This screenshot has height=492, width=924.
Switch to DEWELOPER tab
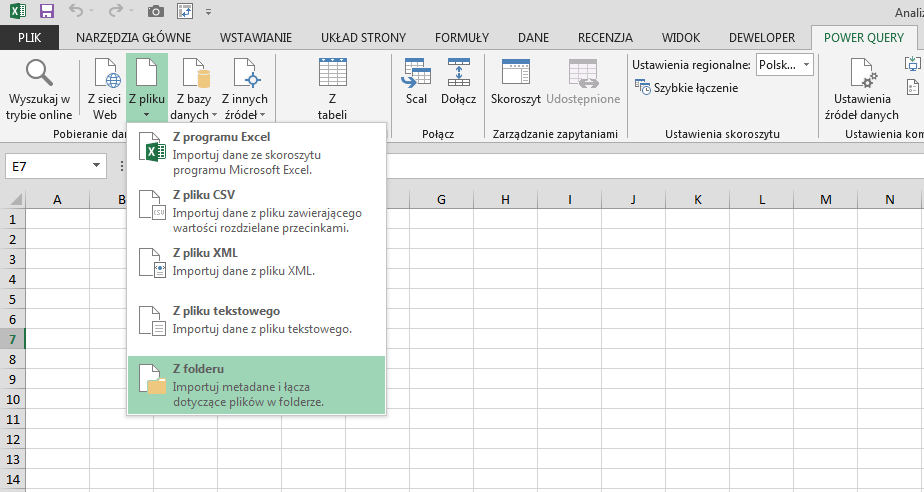click(x=762, y=38)
